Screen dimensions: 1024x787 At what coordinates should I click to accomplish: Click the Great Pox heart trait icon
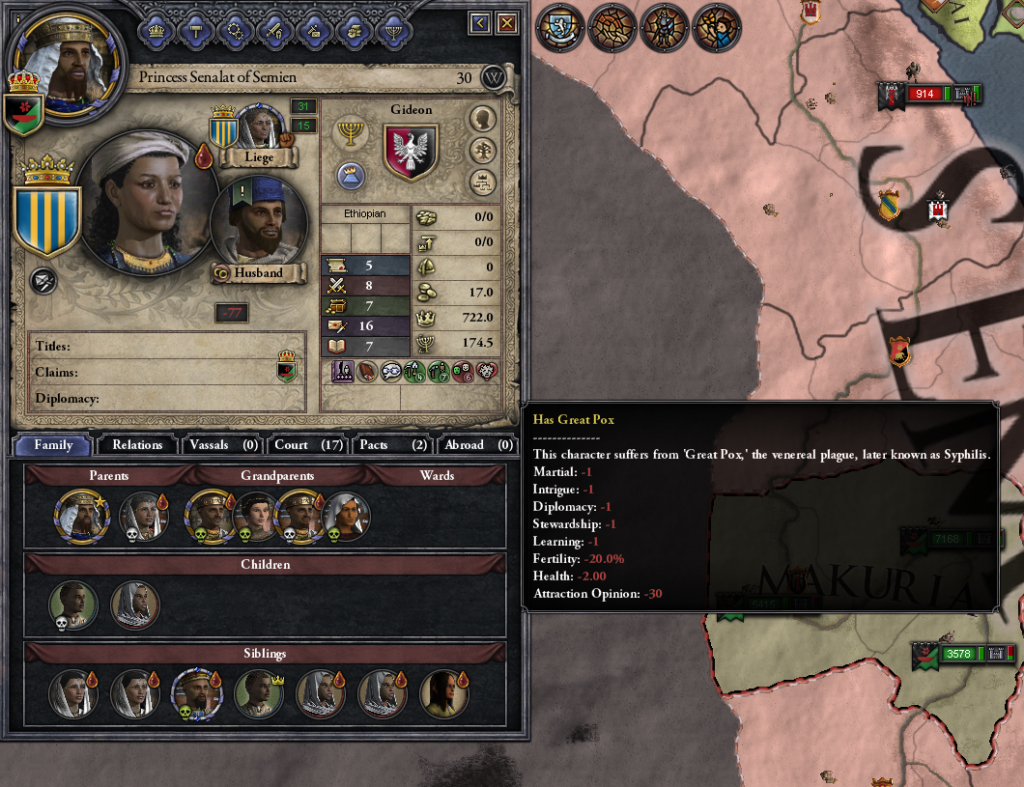487,372
